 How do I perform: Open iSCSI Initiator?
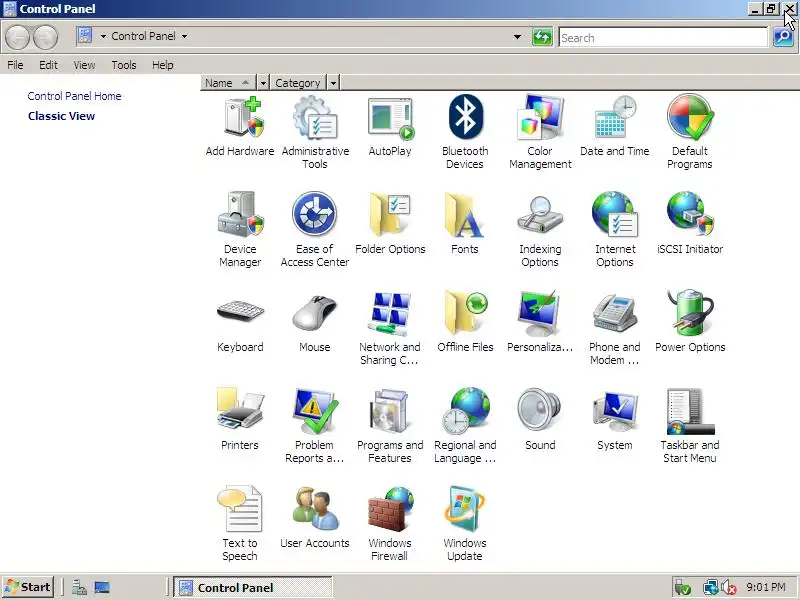689,223
